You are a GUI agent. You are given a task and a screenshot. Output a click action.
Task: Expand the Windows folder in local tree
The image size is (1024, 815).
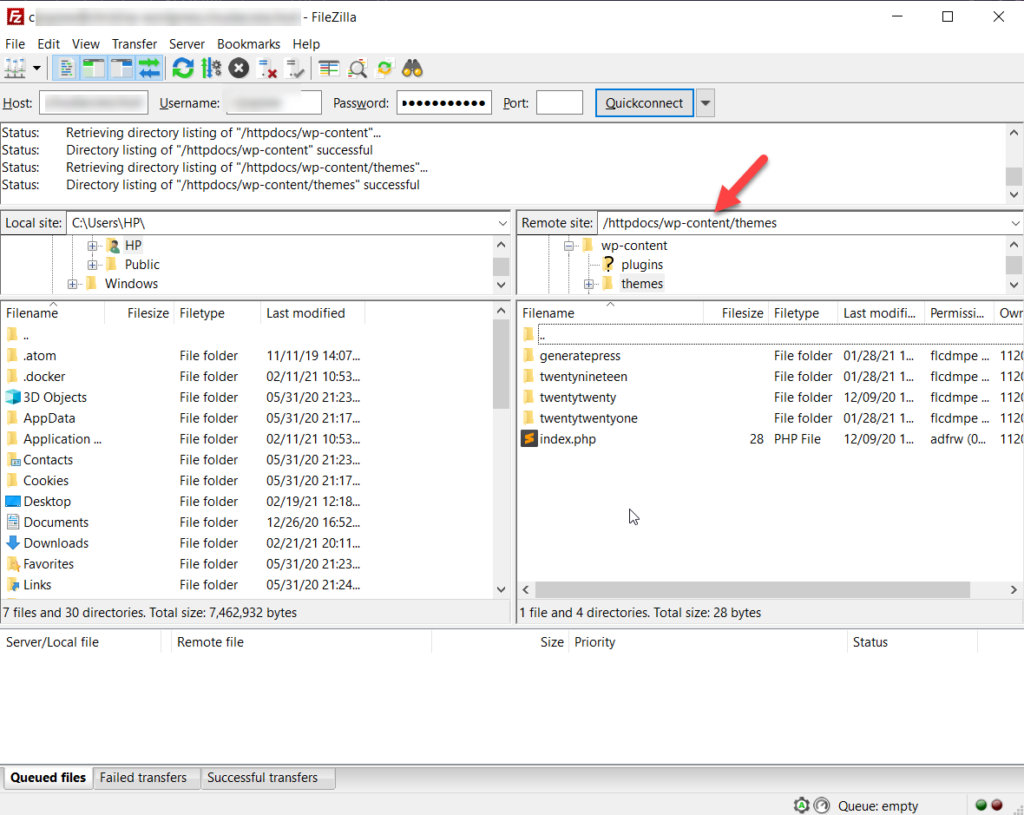[72, 284]
